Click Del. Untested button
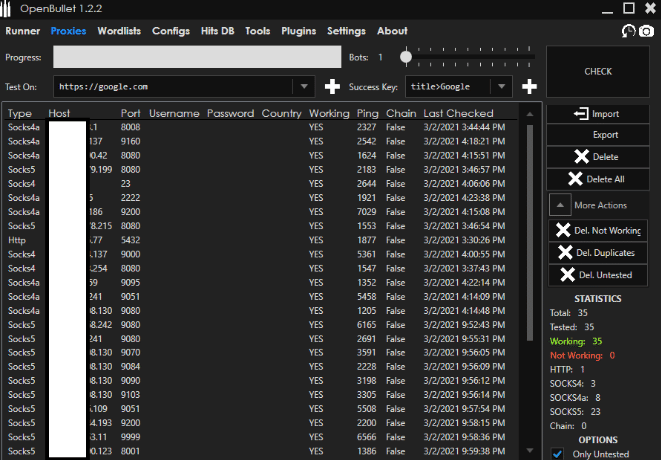Screen dimensions: 661x460 597,275
